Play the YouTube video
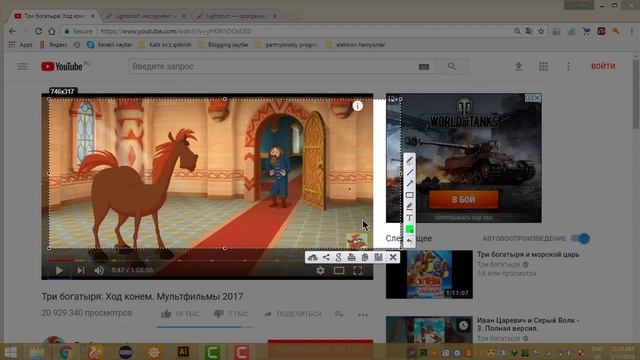 point(59,270)
